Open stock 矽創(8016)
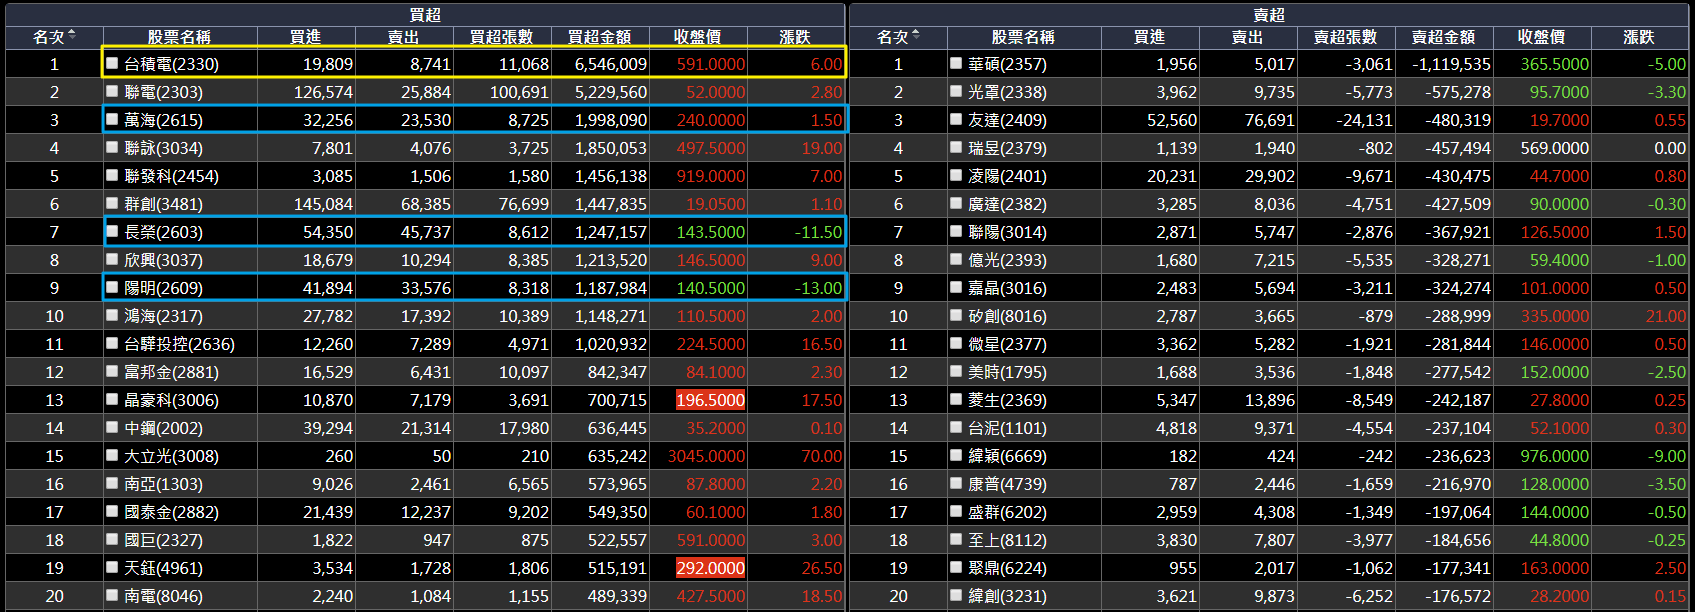Viewport: 1695px width, 612px height. (x=1007, y=316)
